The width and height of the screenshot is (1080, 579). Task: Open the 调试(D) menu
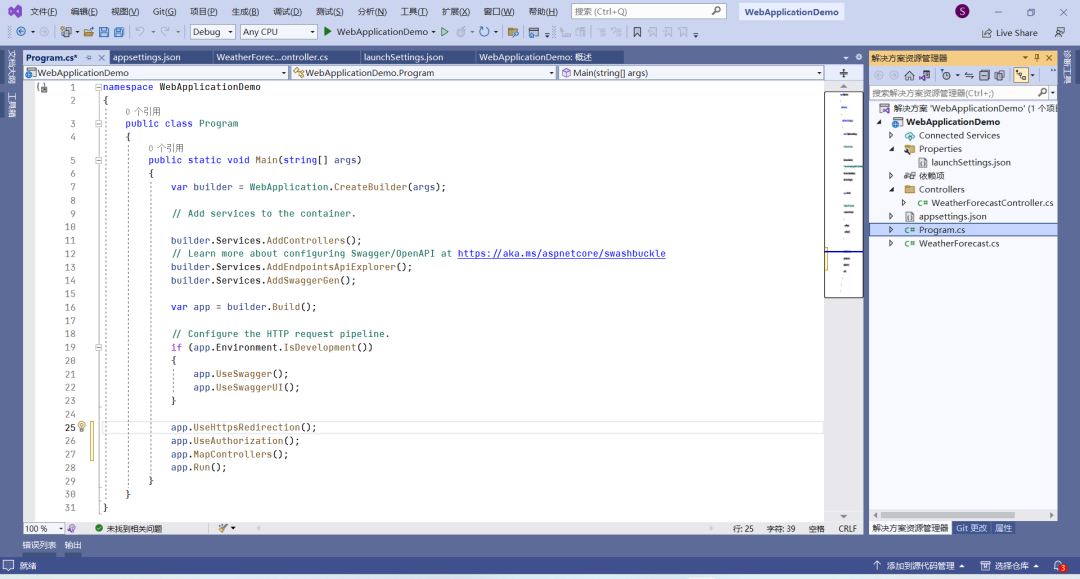[x=287, y=12]
